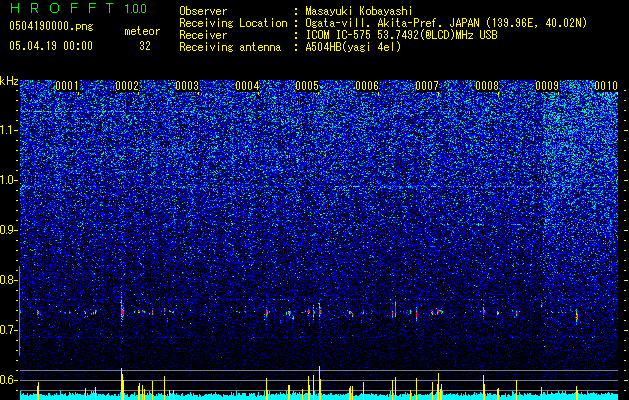
Task: Click time marker 0007
Action: tap(427, 86)
